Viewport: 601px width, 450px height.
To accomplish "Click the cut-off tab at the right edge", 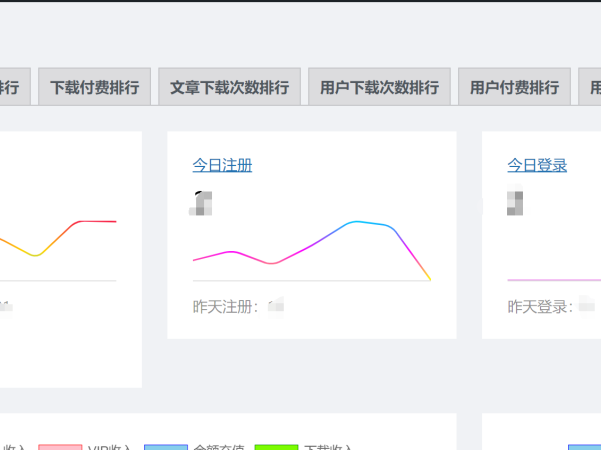I will [x=591, y=87].
